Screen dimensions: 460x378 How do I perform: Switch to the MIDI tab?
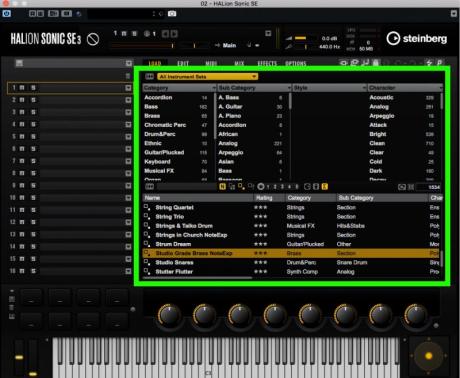point(211,63)
